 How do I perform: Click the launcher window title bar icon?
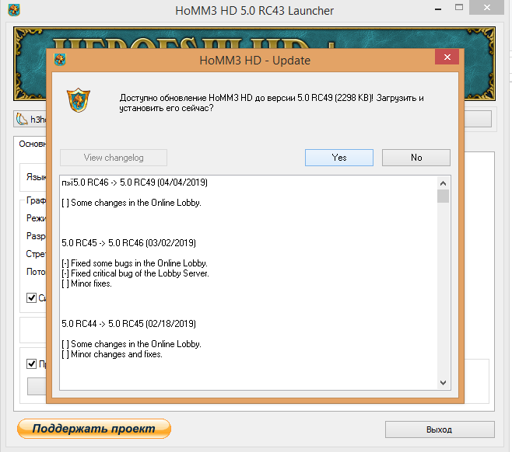(x=14, y=10)
